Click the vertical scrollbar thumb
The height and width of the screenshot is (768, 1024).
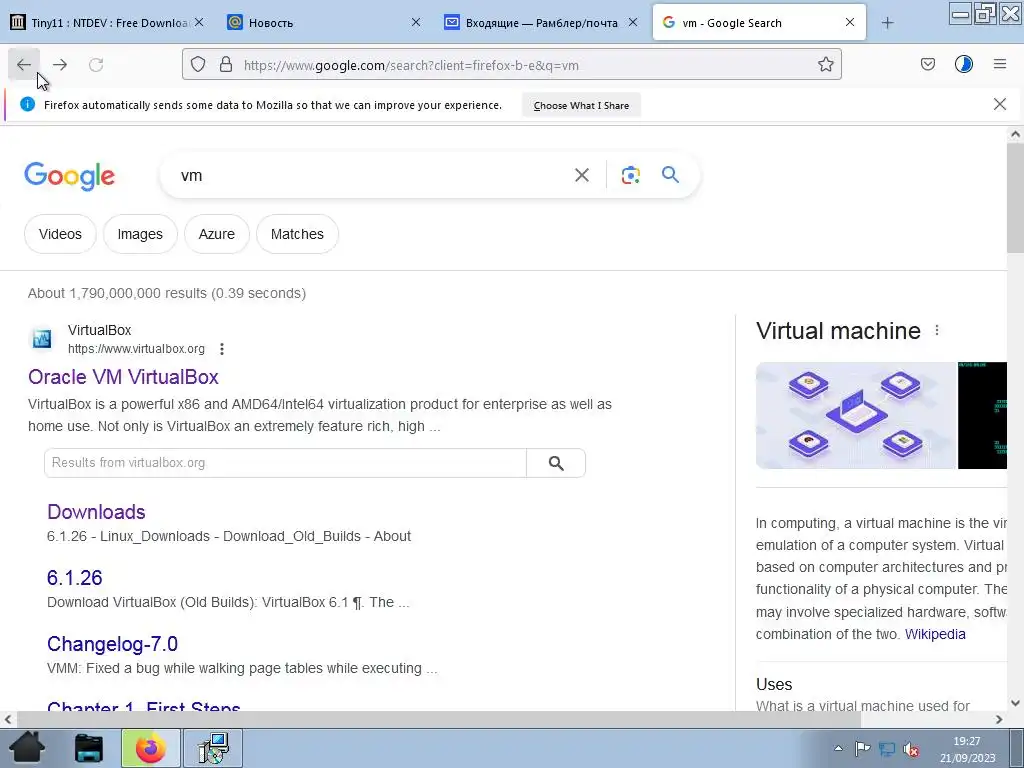[1015, 199]
